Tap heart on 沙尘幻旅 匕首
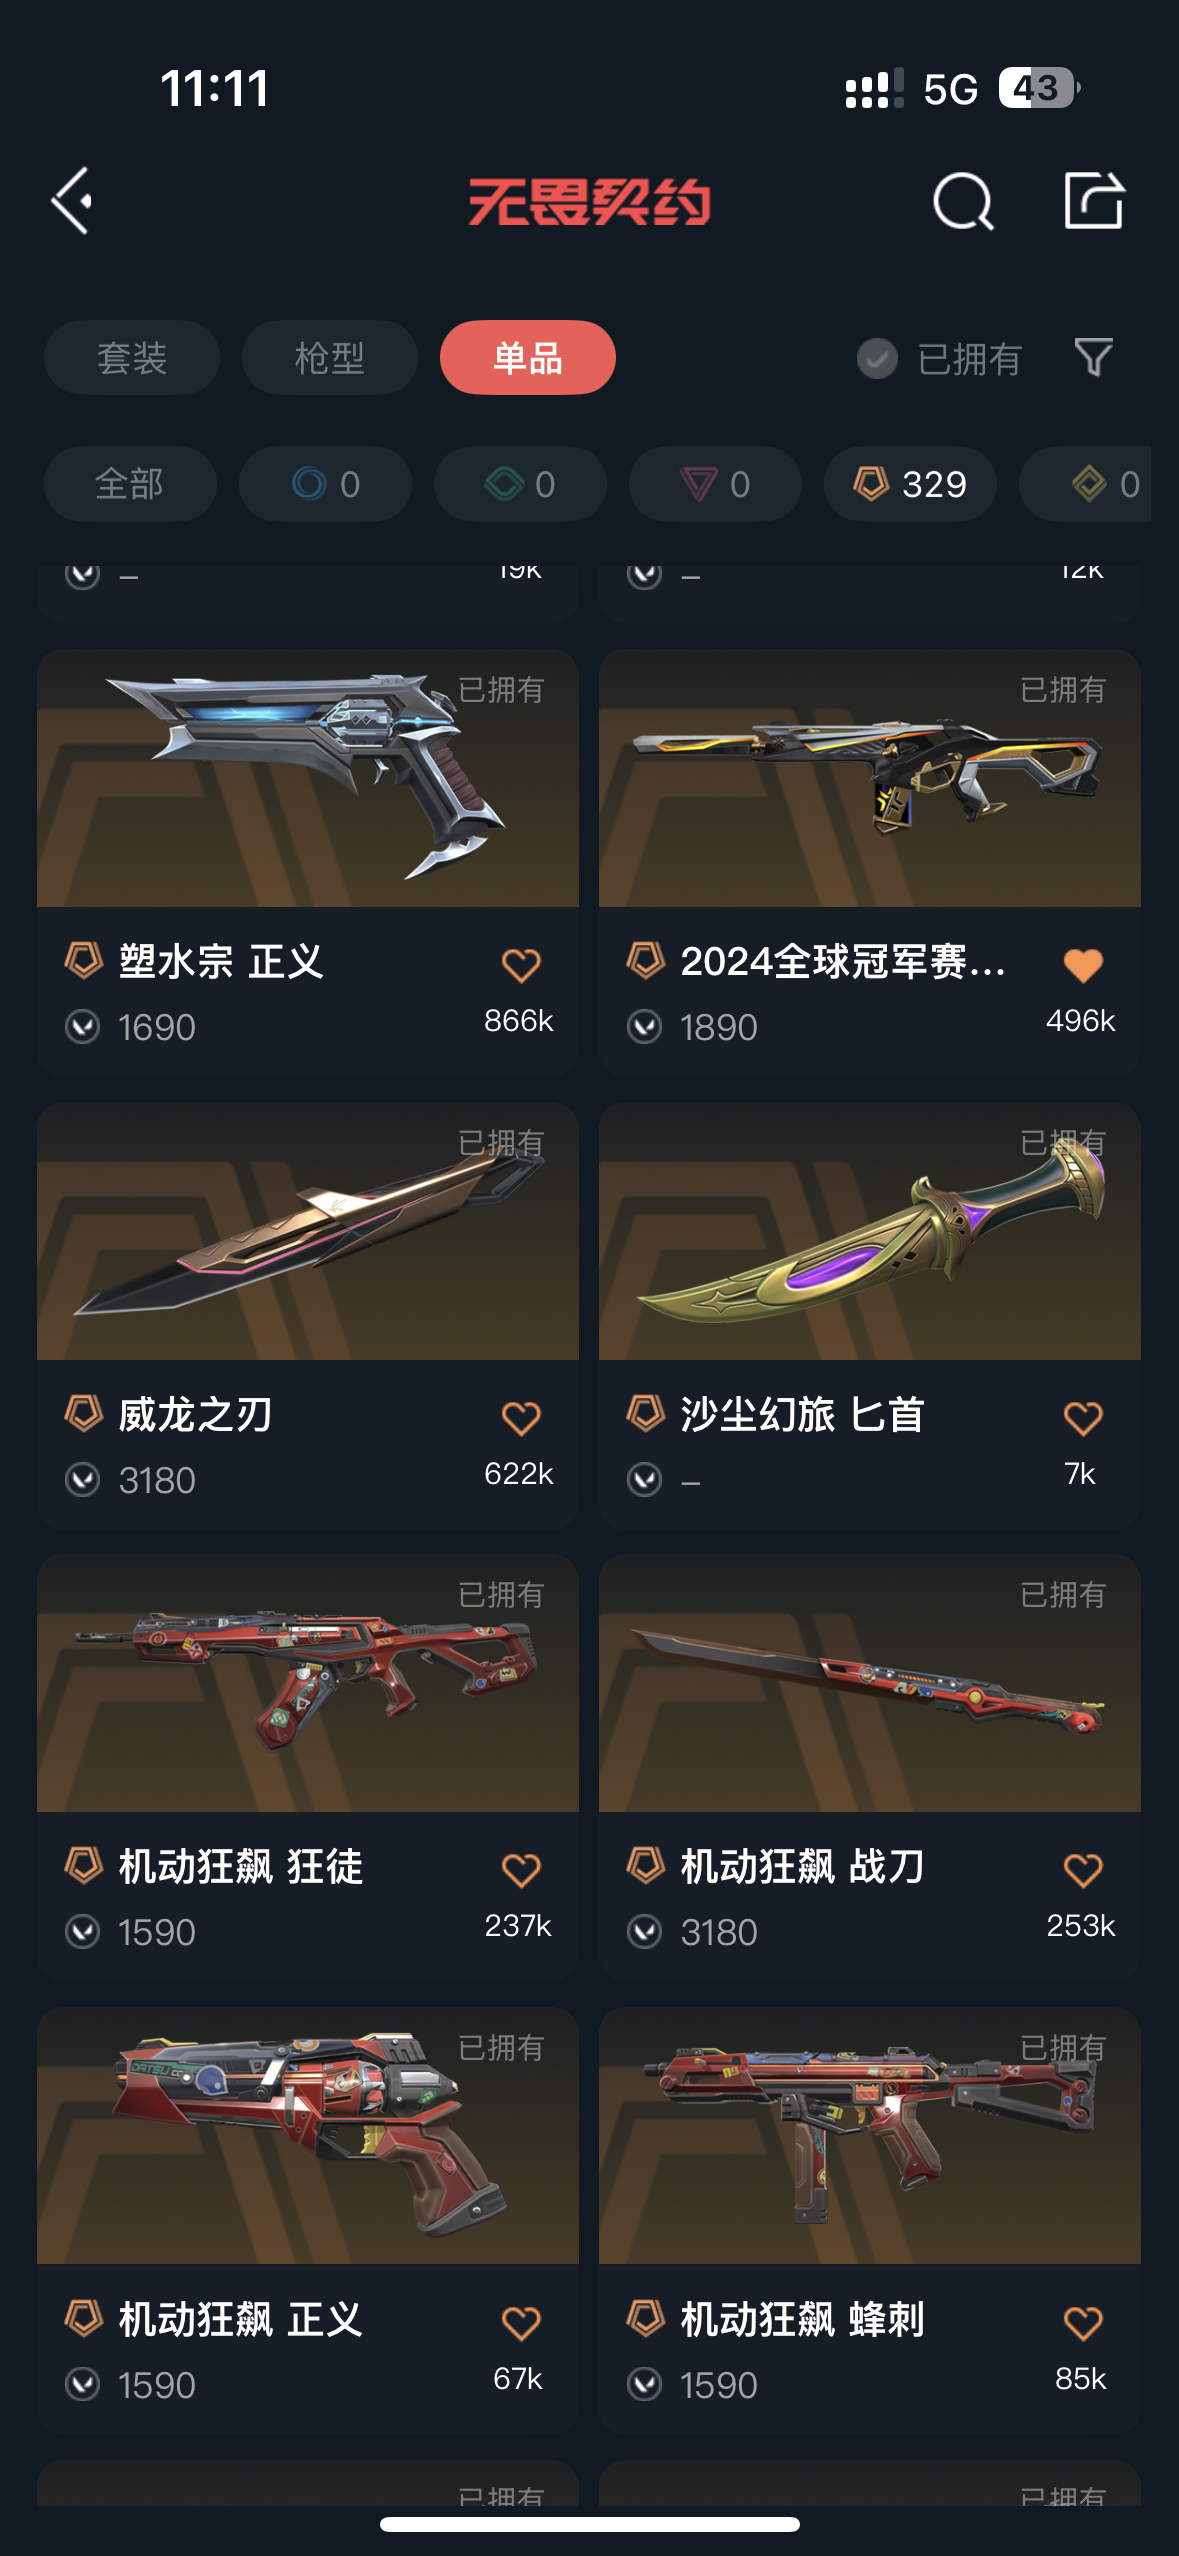 click(x=1083, y=1418)
